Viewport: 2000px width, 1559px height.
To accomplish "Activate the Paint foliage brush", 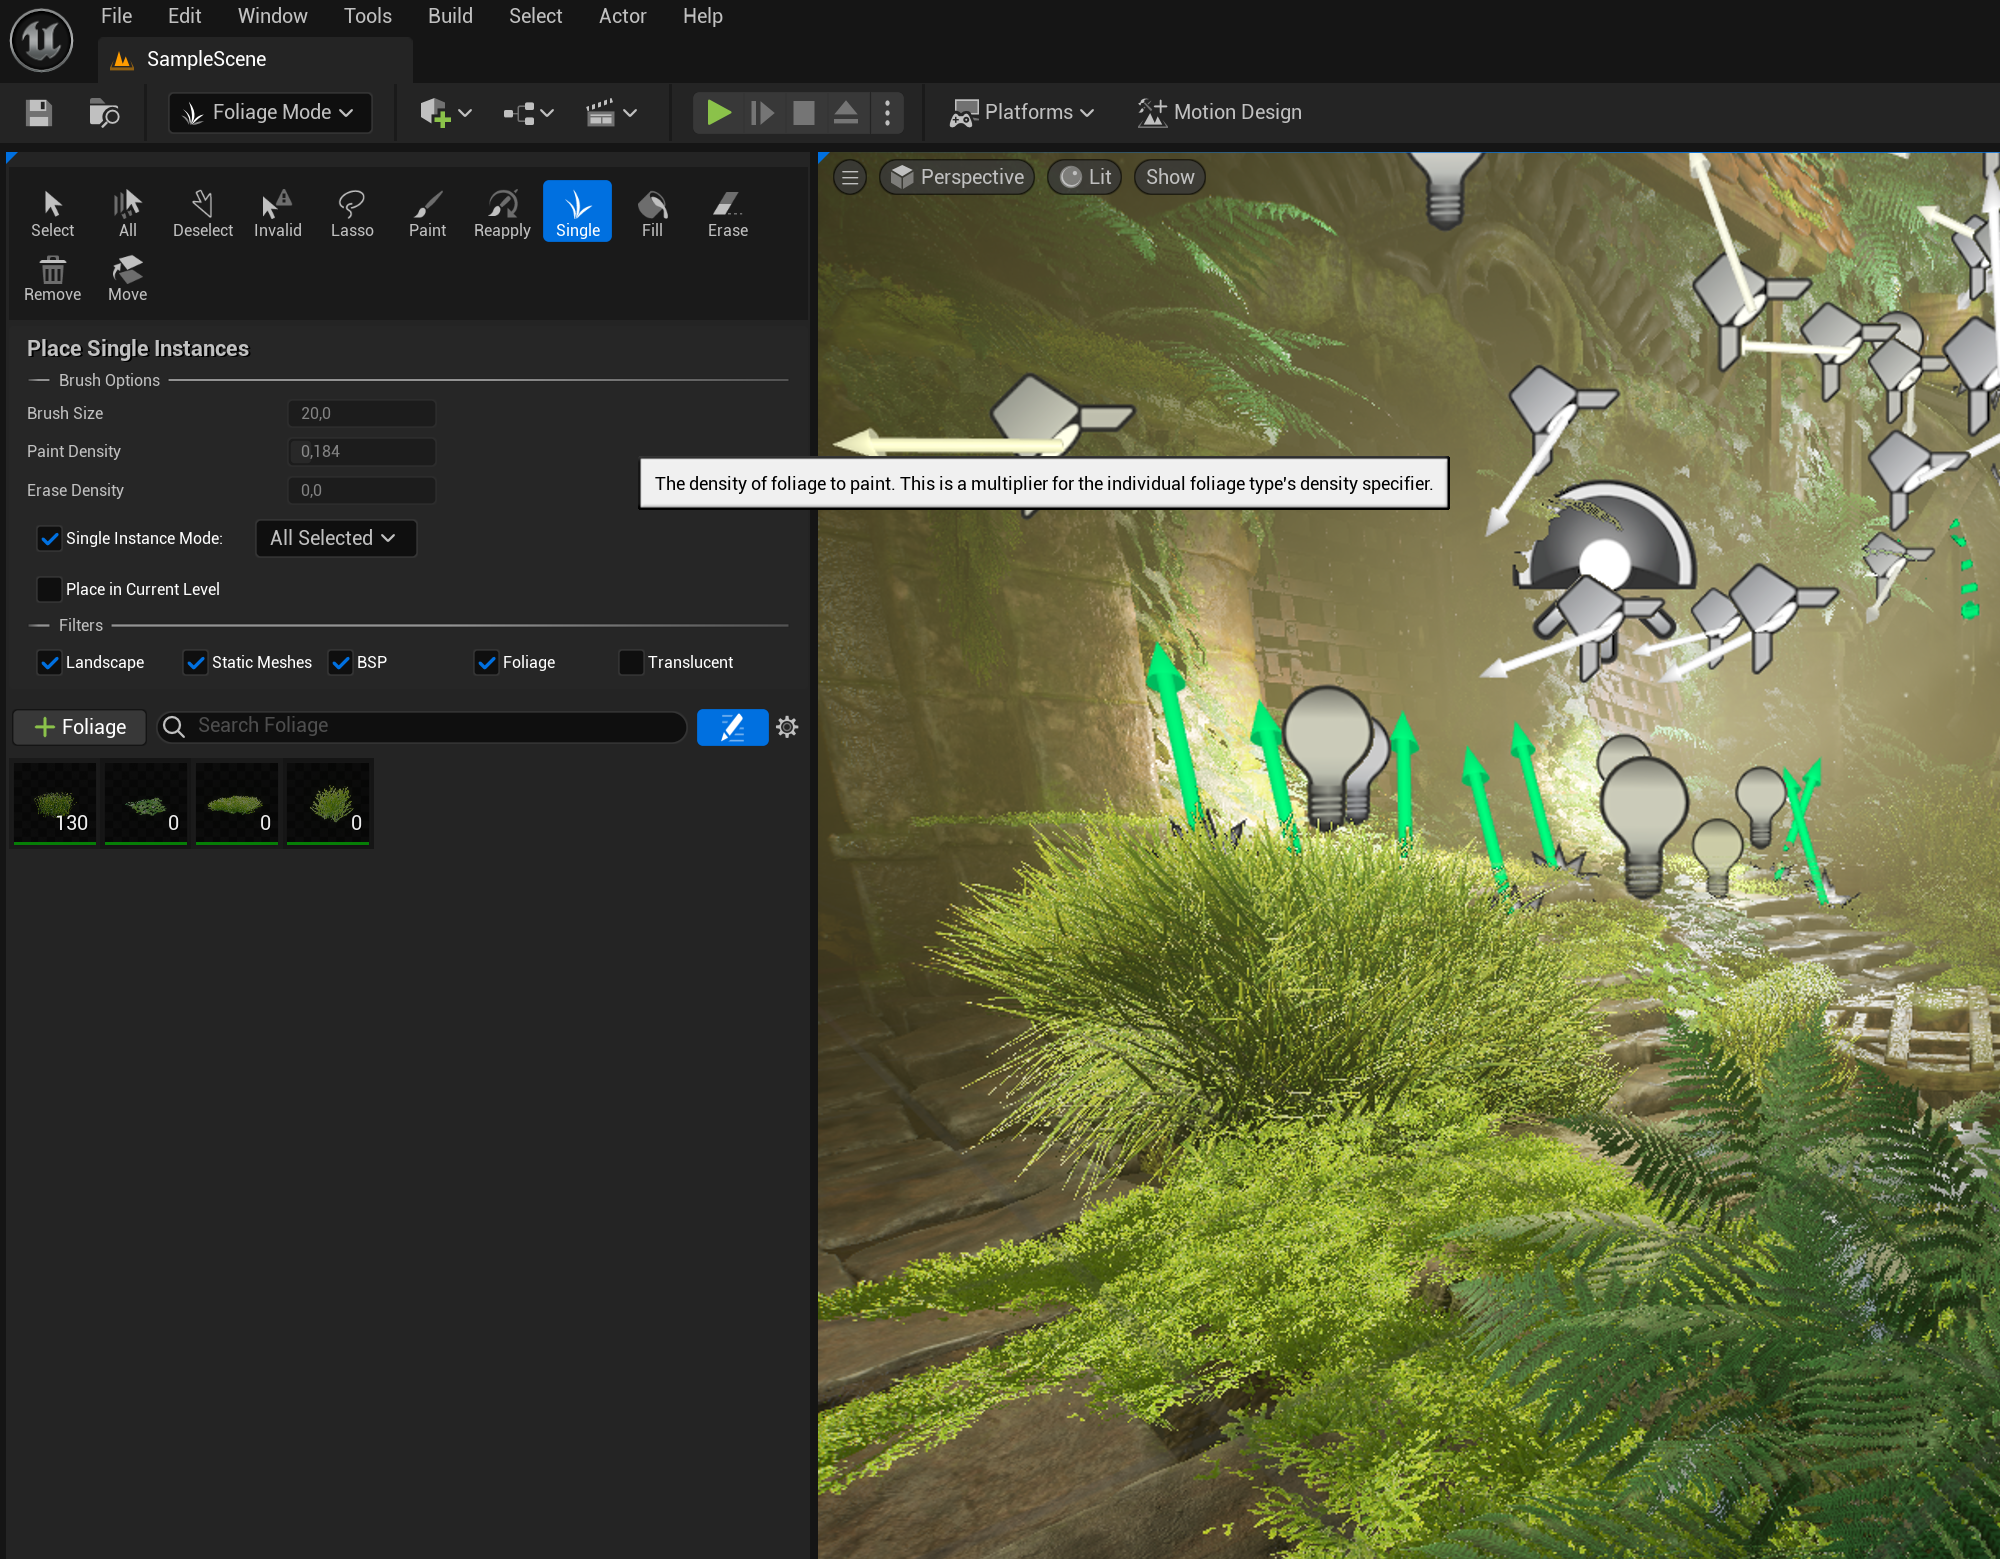I will point(427,212).
